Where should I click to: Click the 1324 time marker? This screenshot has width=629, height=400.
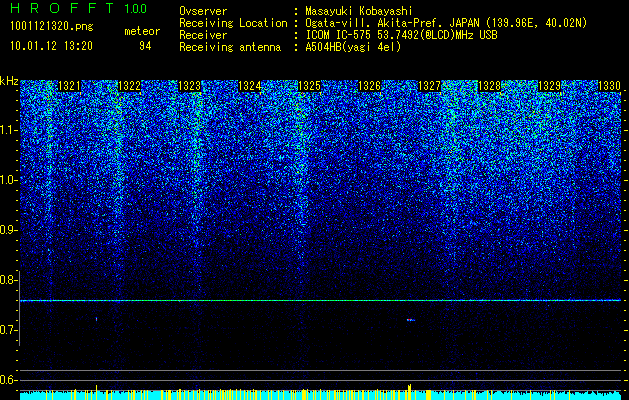(x=250, y=86)
